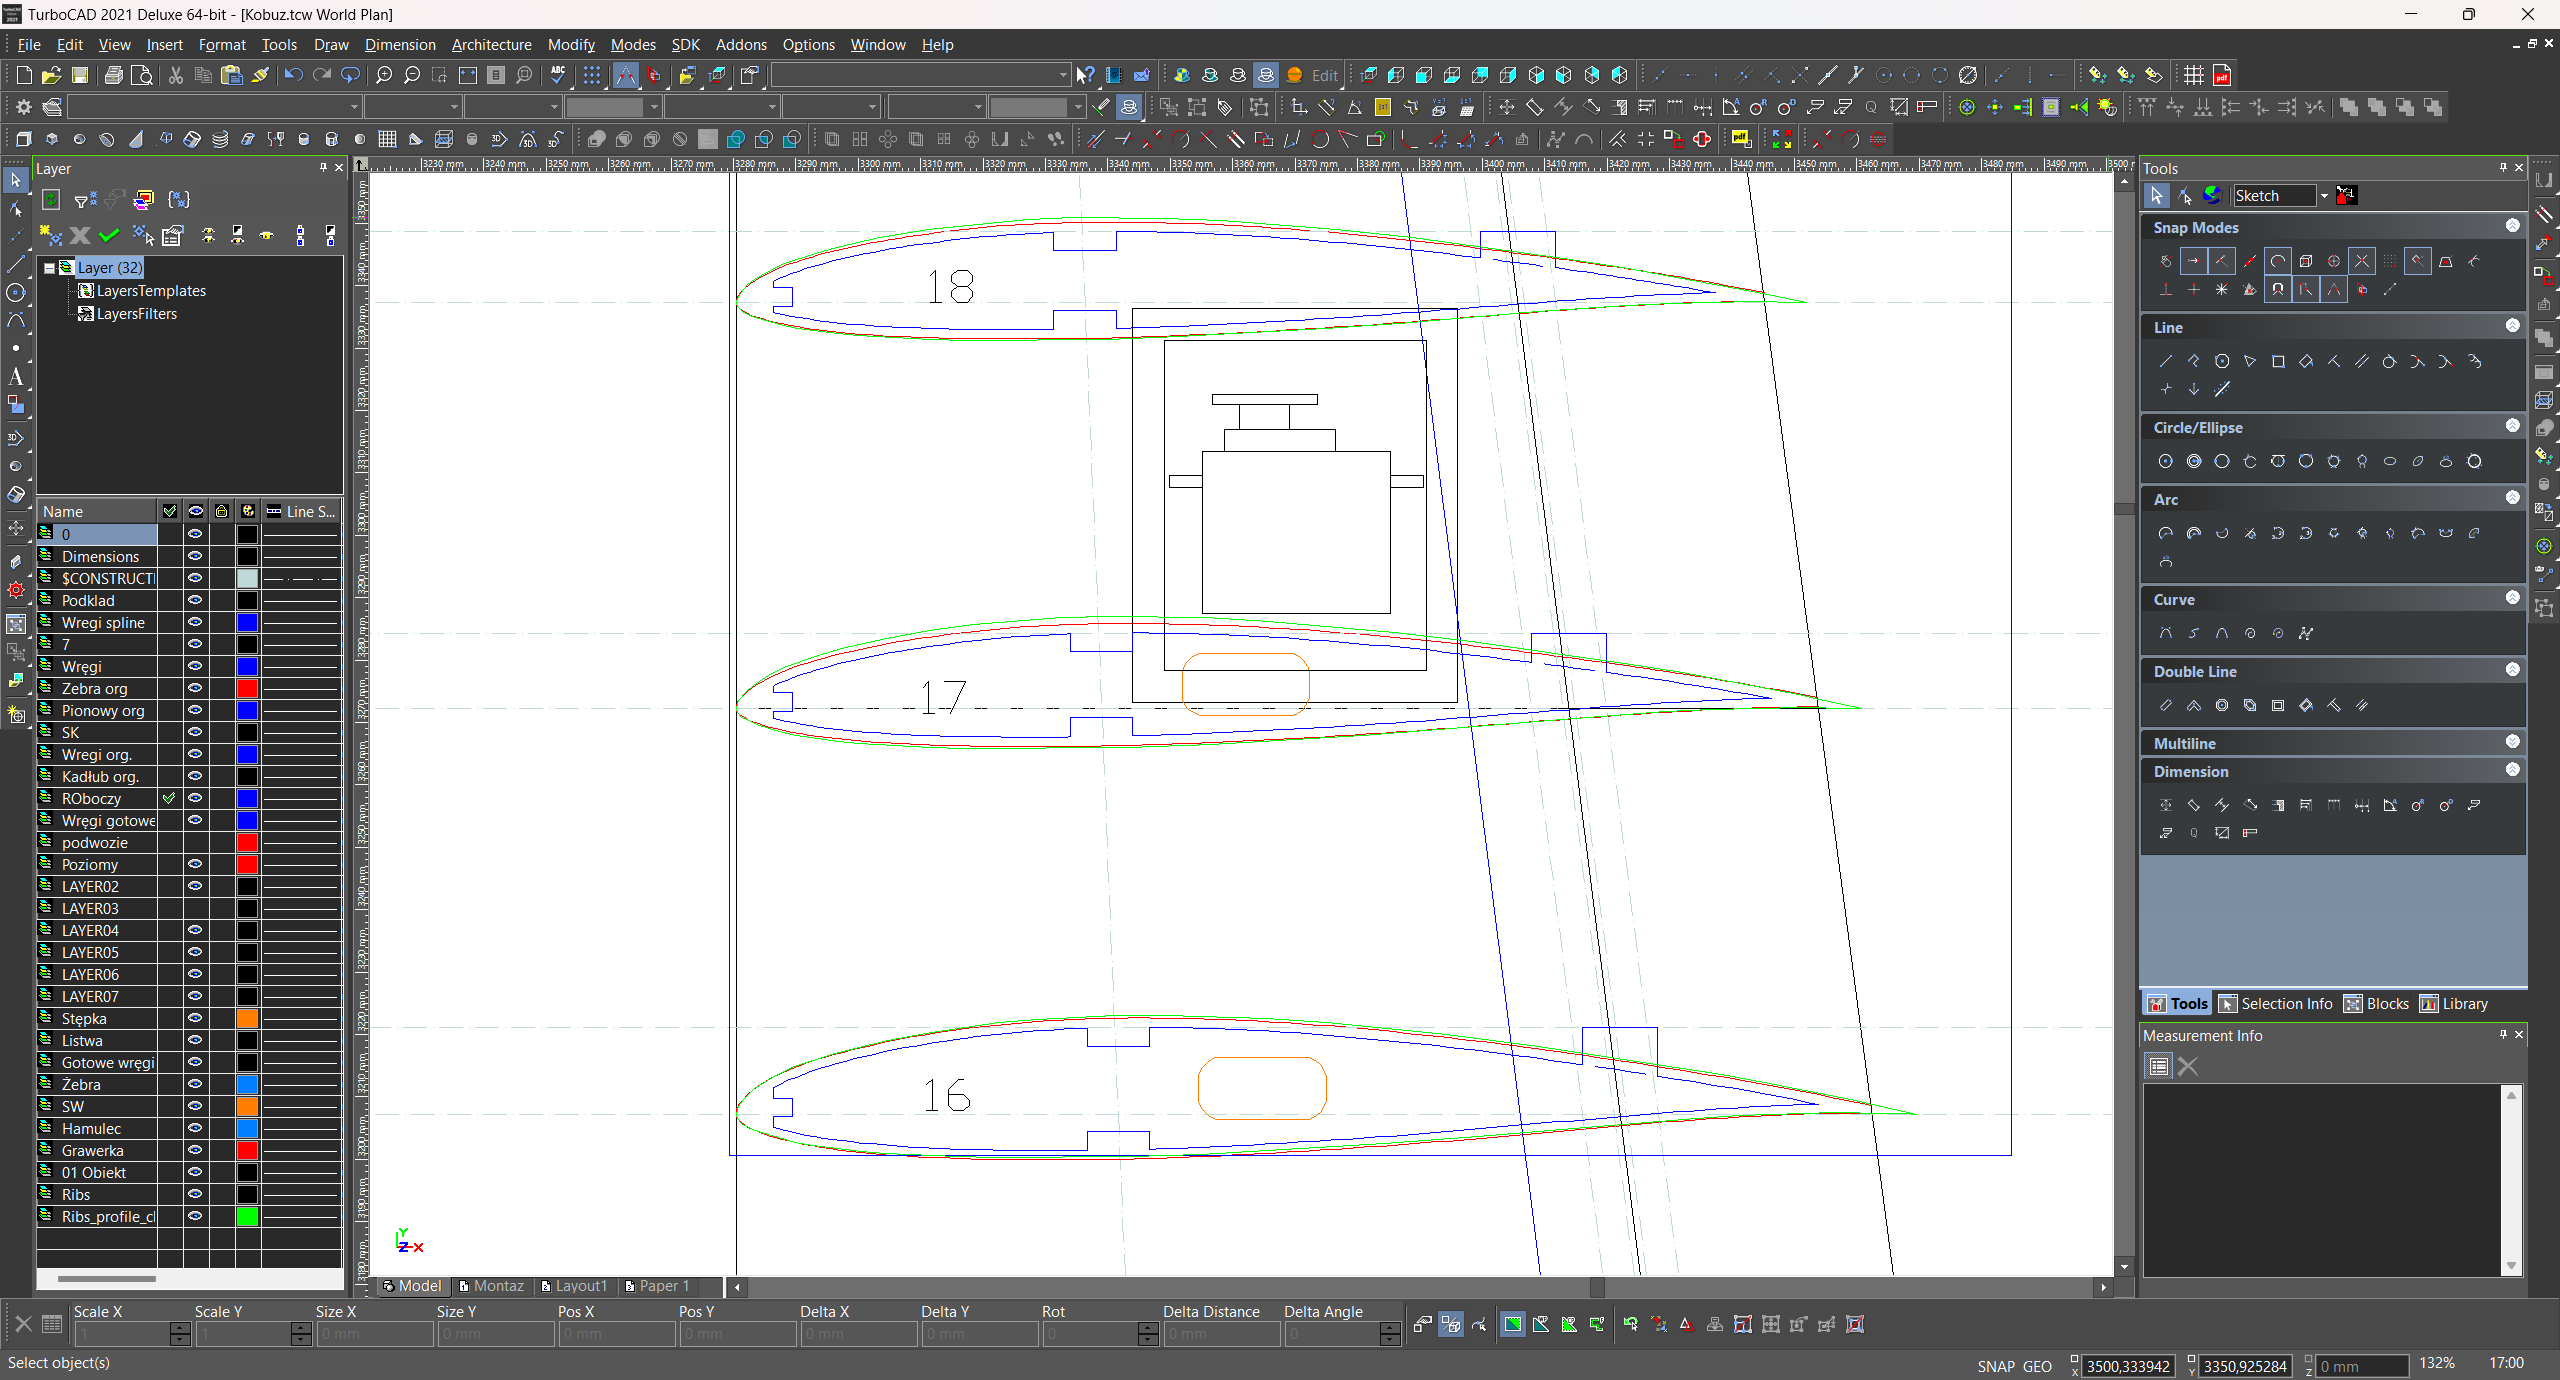Click the Save file toolbar icon
2560x1380 pixels.
click(80, 75)
